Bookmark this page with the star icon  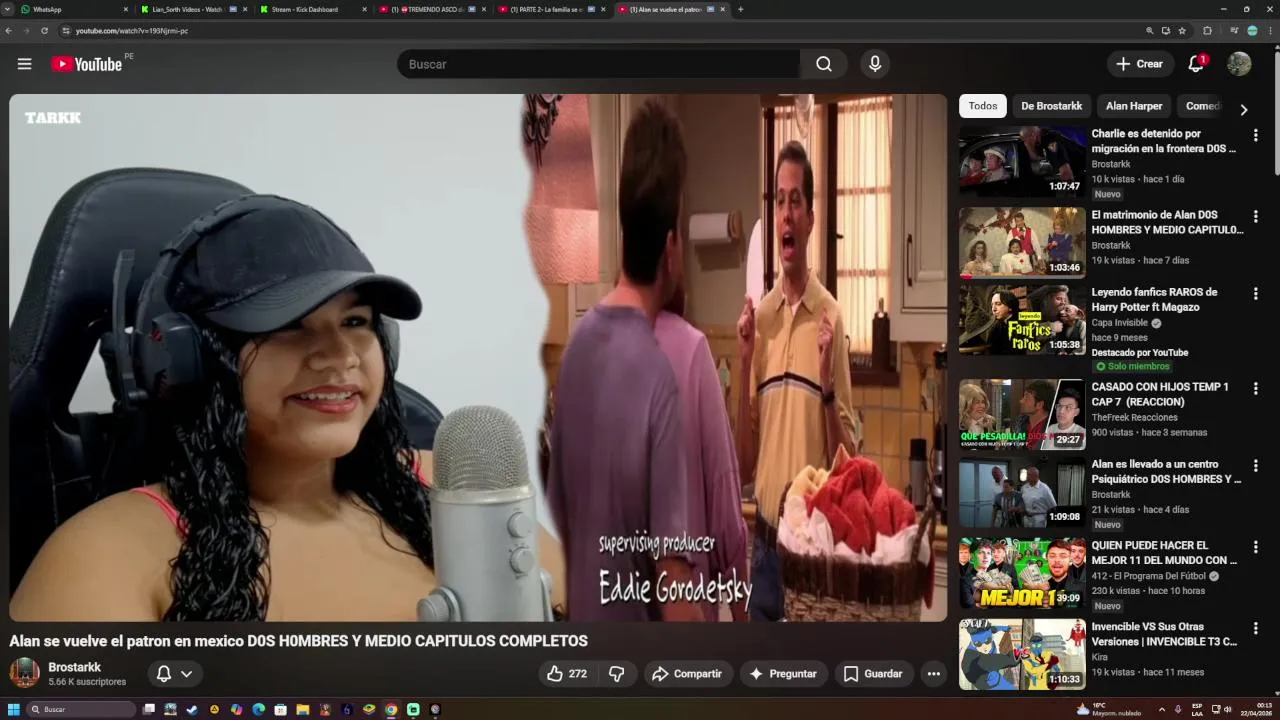(x=1182, y=31)
